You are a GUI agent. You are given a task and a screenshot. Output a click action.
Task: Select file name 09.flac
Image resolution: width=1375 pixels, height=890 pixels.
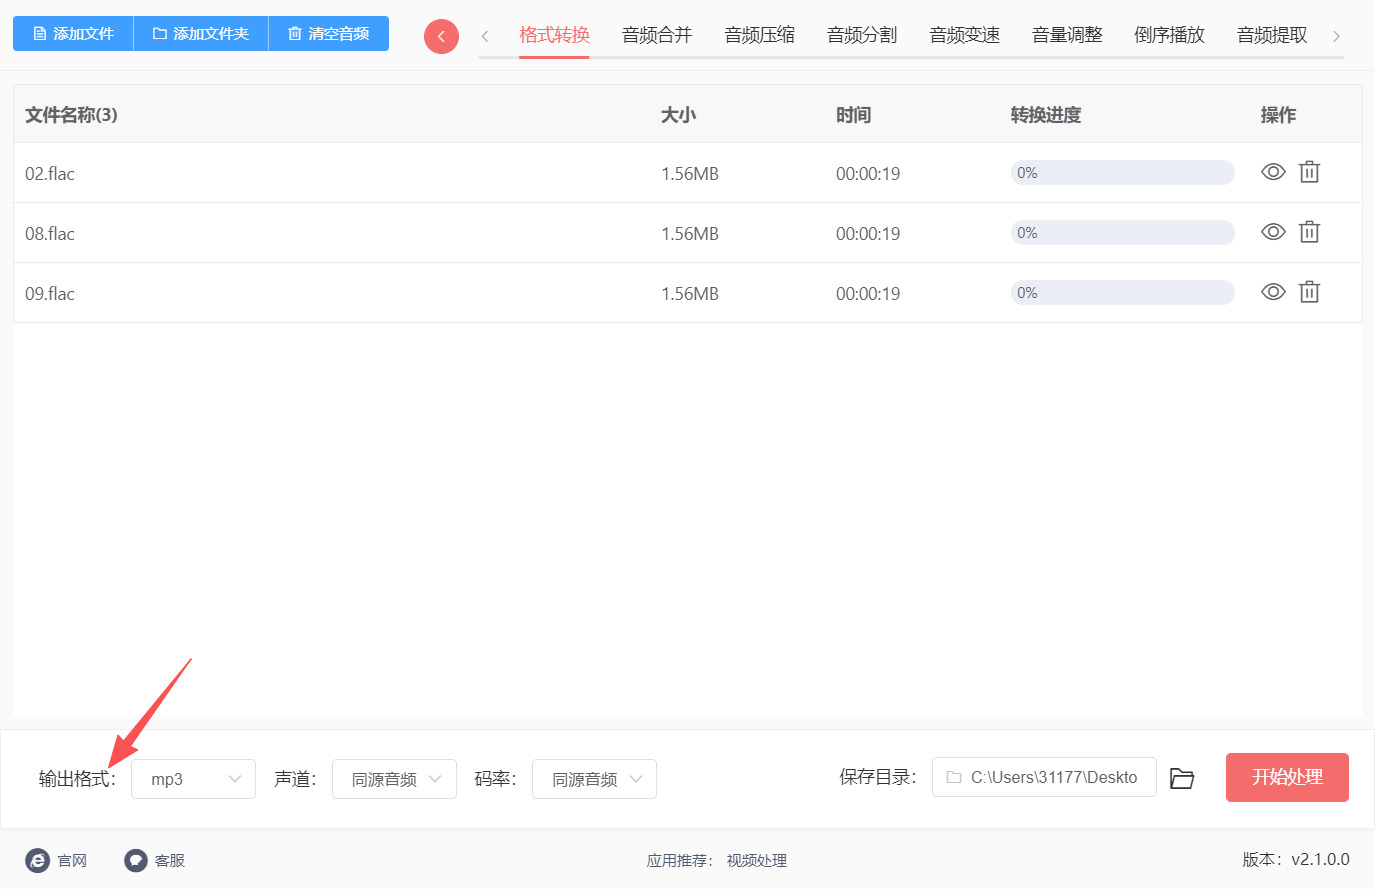[50, 293]
